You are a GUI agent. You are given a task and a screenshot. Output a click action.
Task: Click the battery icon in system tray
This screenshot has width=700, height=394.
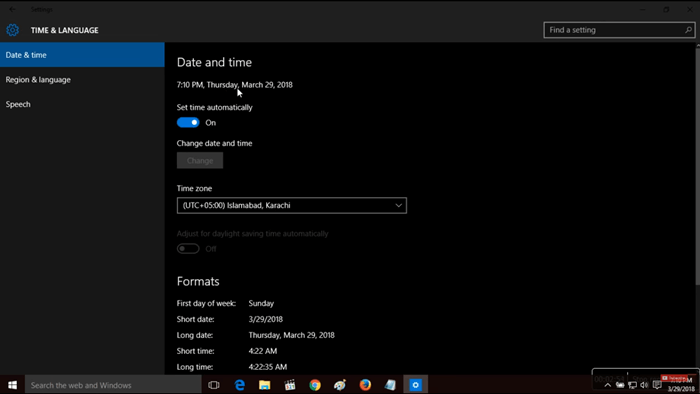620,385
